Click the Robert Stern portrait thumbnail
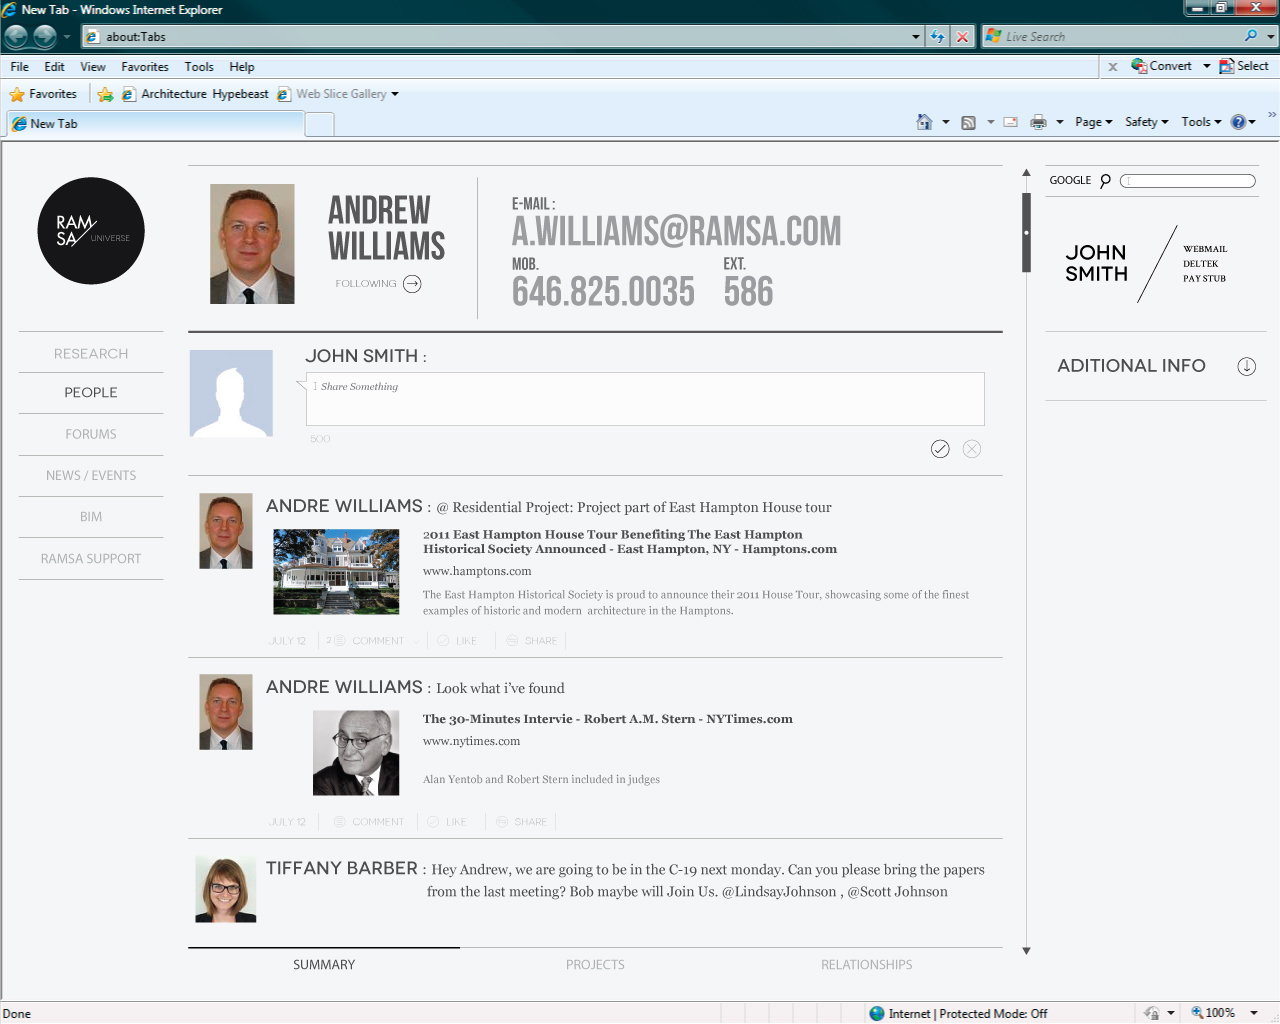The height and width of the screenshot is (1024, 1280). pos(356,753)
